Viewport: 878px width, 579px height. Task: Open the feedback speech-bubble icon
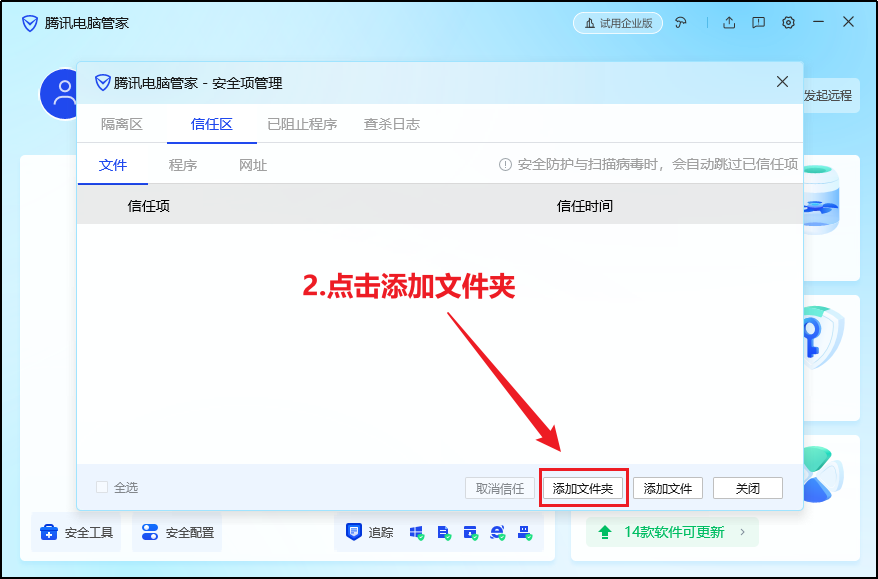pos(758,23)
